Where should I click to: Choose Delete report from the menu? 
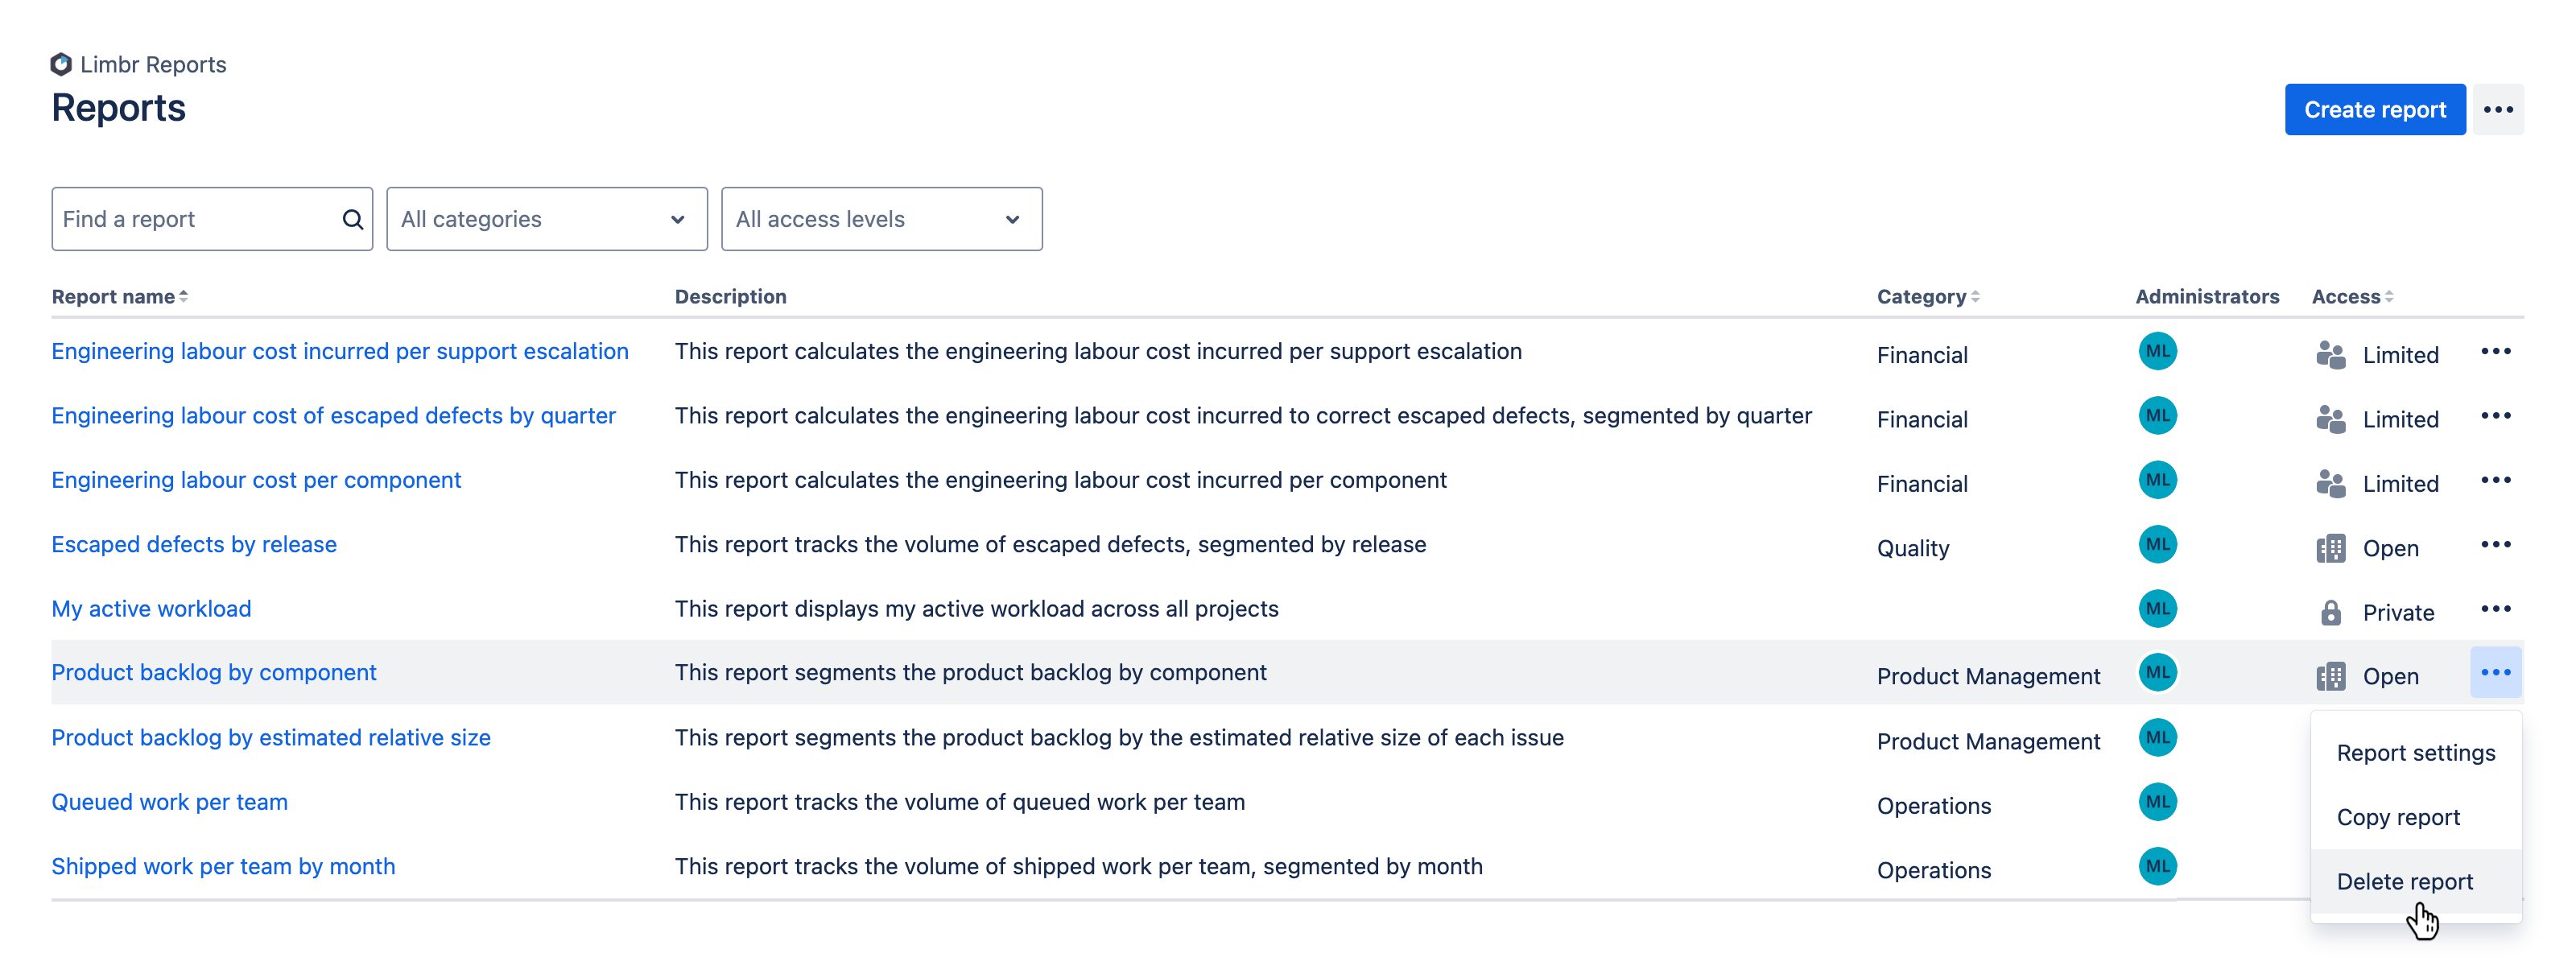click(x=2416, y=882)
